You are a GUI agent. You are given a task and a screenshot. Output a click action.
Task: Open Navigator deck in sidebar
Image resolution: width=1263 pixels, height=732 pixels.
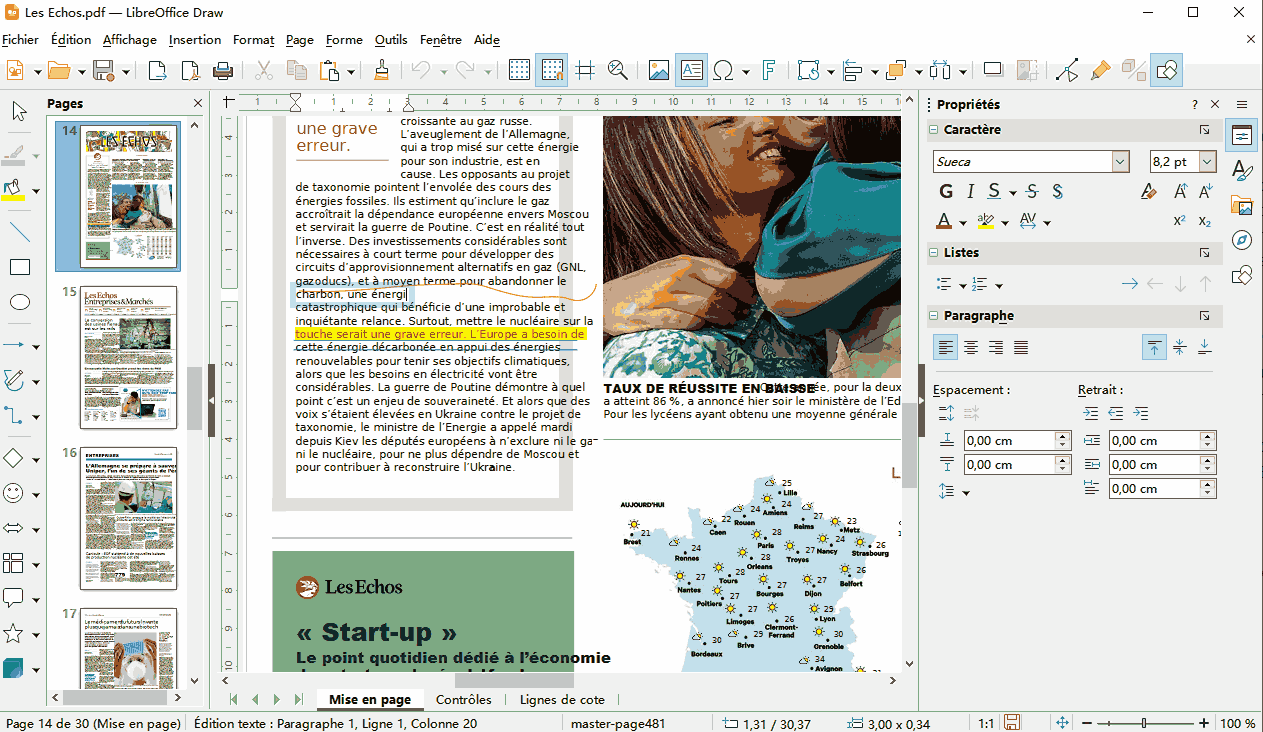[x=1242, y=240]
